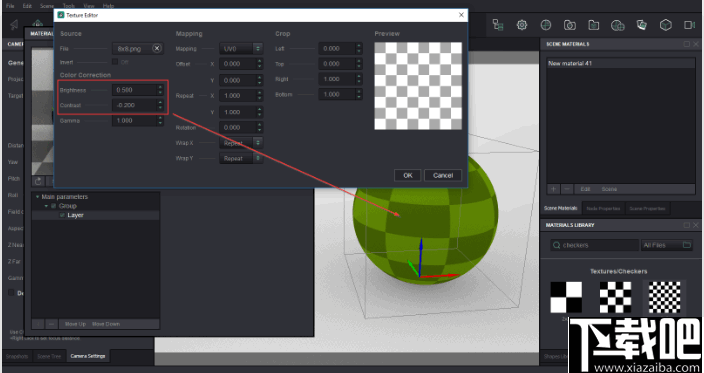This screenshot has width=704, height=373.
Task: Click the Brightness value stepper arrows
Action: [x=160, y=90]
